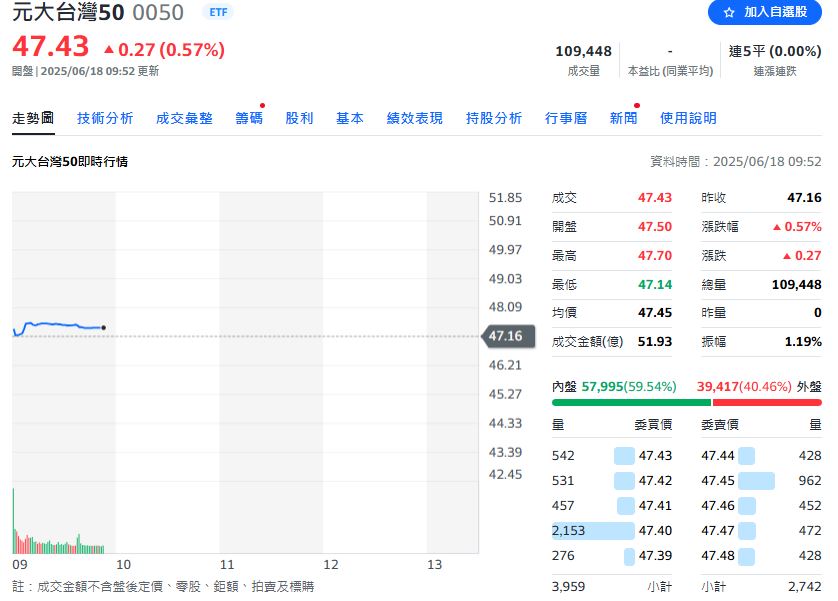Viewport: 838px width, 601px height.
Task: Open the 使用說明 tab
Action: (688, 118)
